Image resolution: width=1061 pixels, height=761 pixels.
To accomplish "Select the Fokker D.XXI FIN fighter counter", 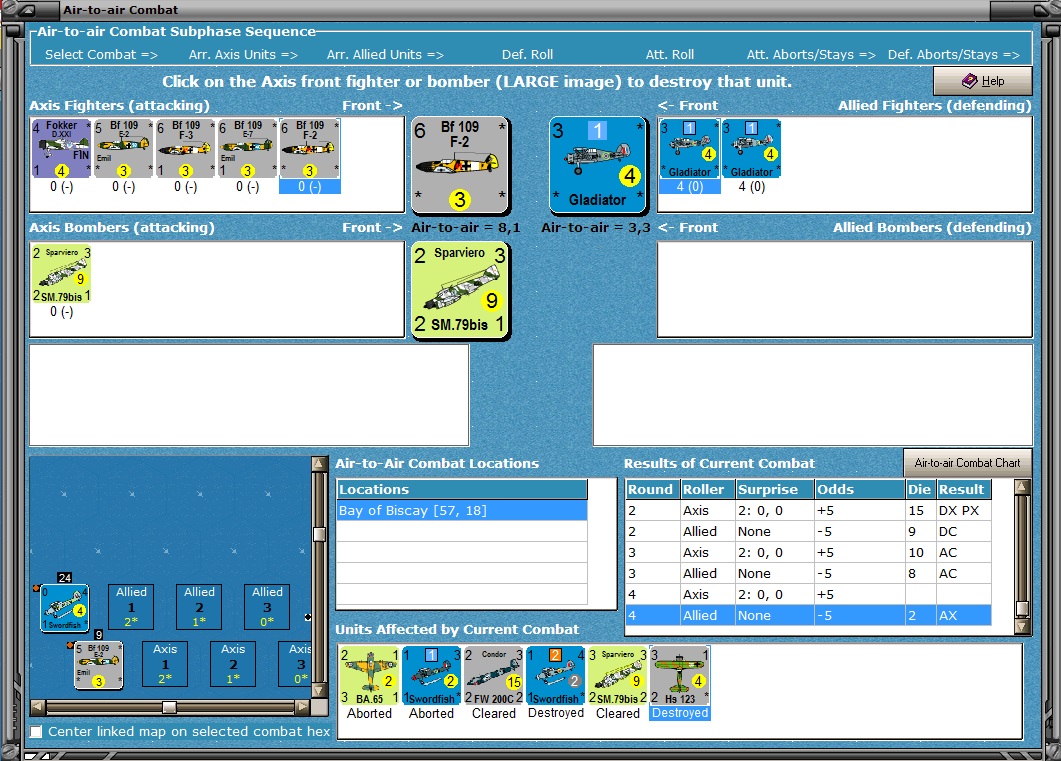I will tap(61, 149).
